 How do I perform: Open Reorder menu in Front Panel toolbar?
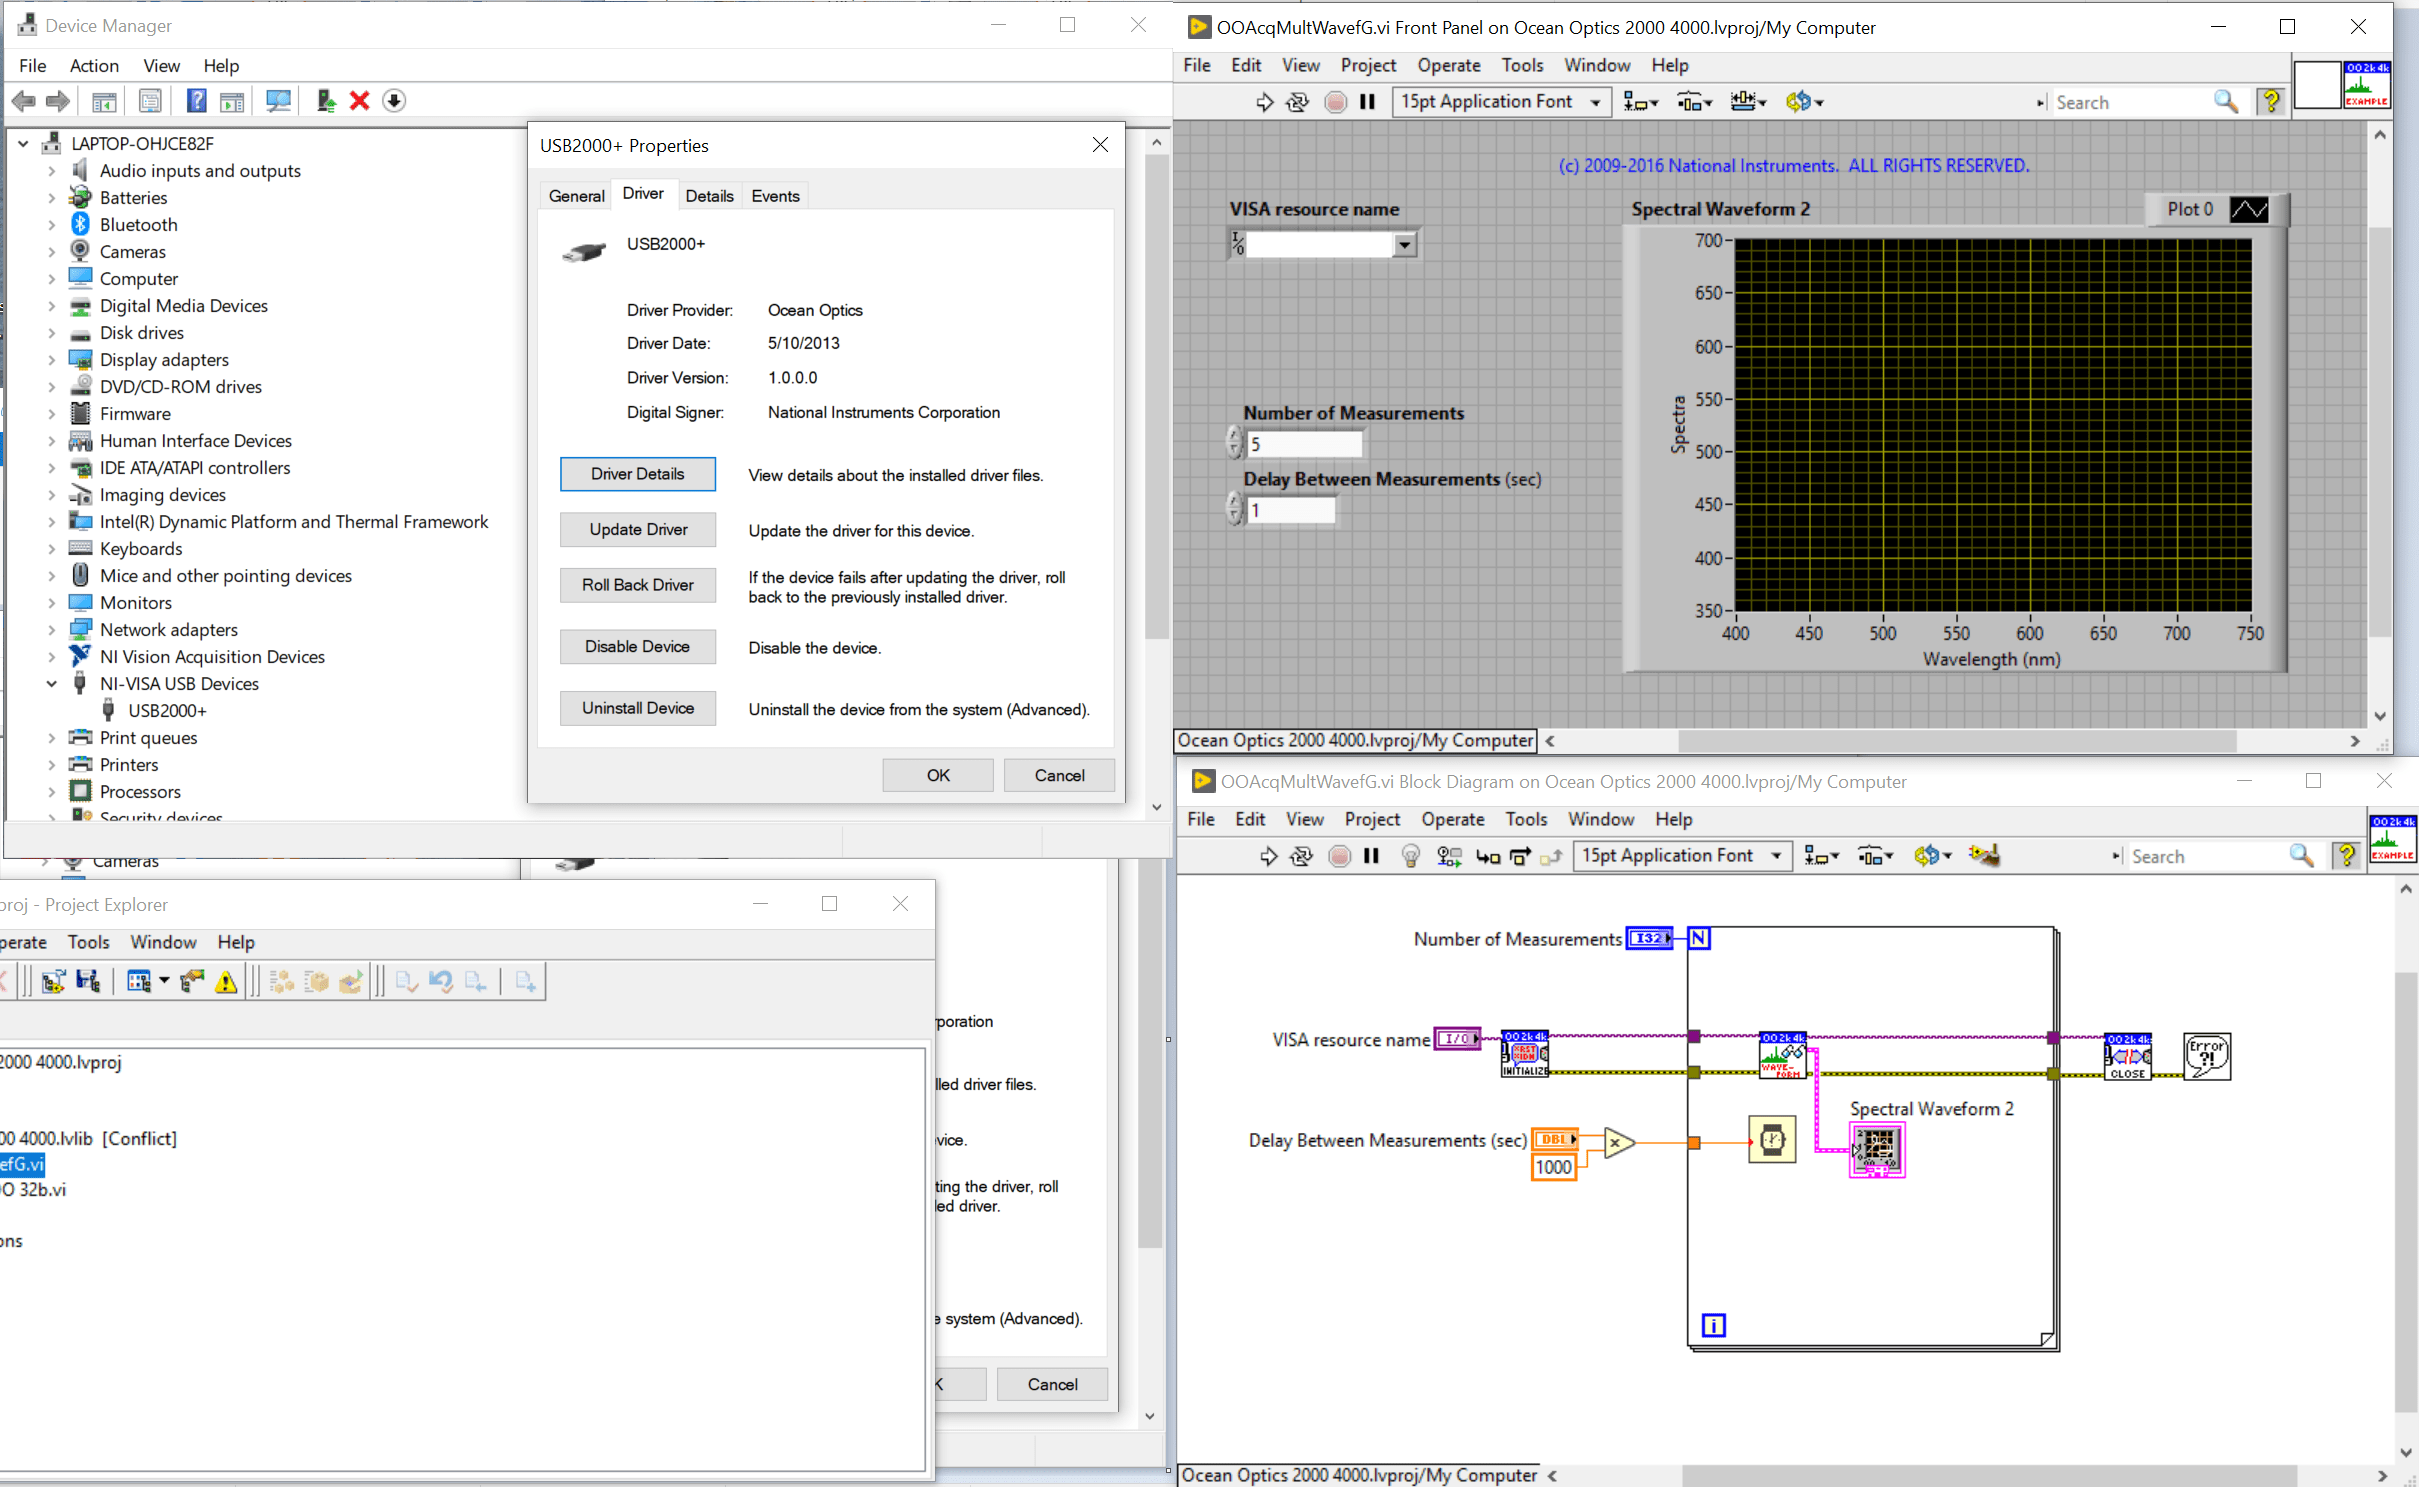tap(1804, 102)
